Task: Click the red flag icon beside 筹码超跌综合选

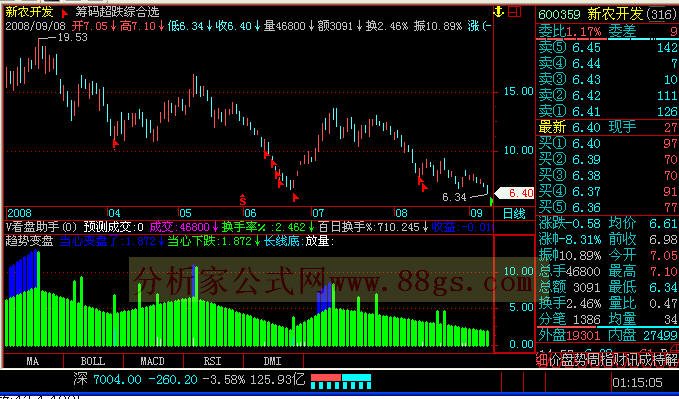Action: pyautogui.click(x=65, y=13)
